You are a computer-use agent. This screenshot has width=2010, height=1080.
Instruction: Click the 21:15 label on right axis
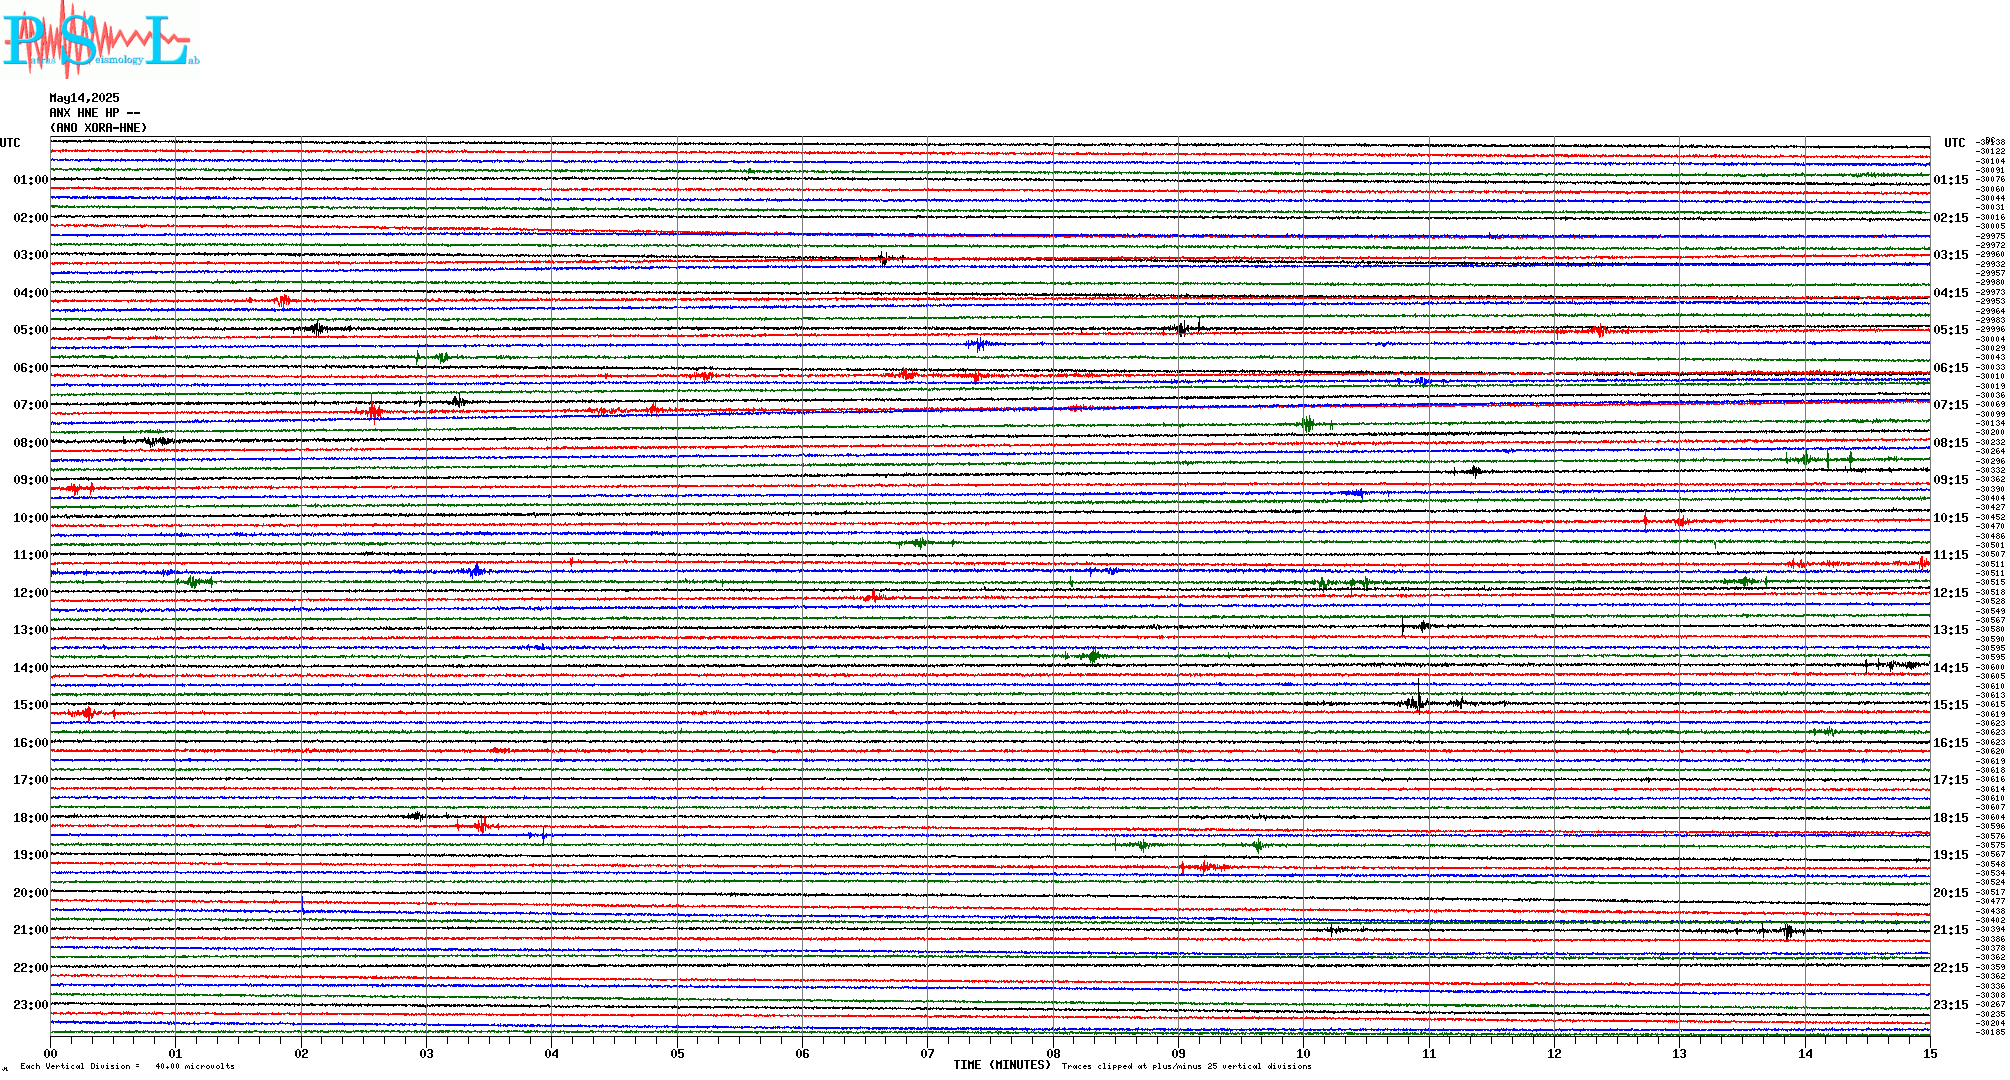[x=1951, y=930]
